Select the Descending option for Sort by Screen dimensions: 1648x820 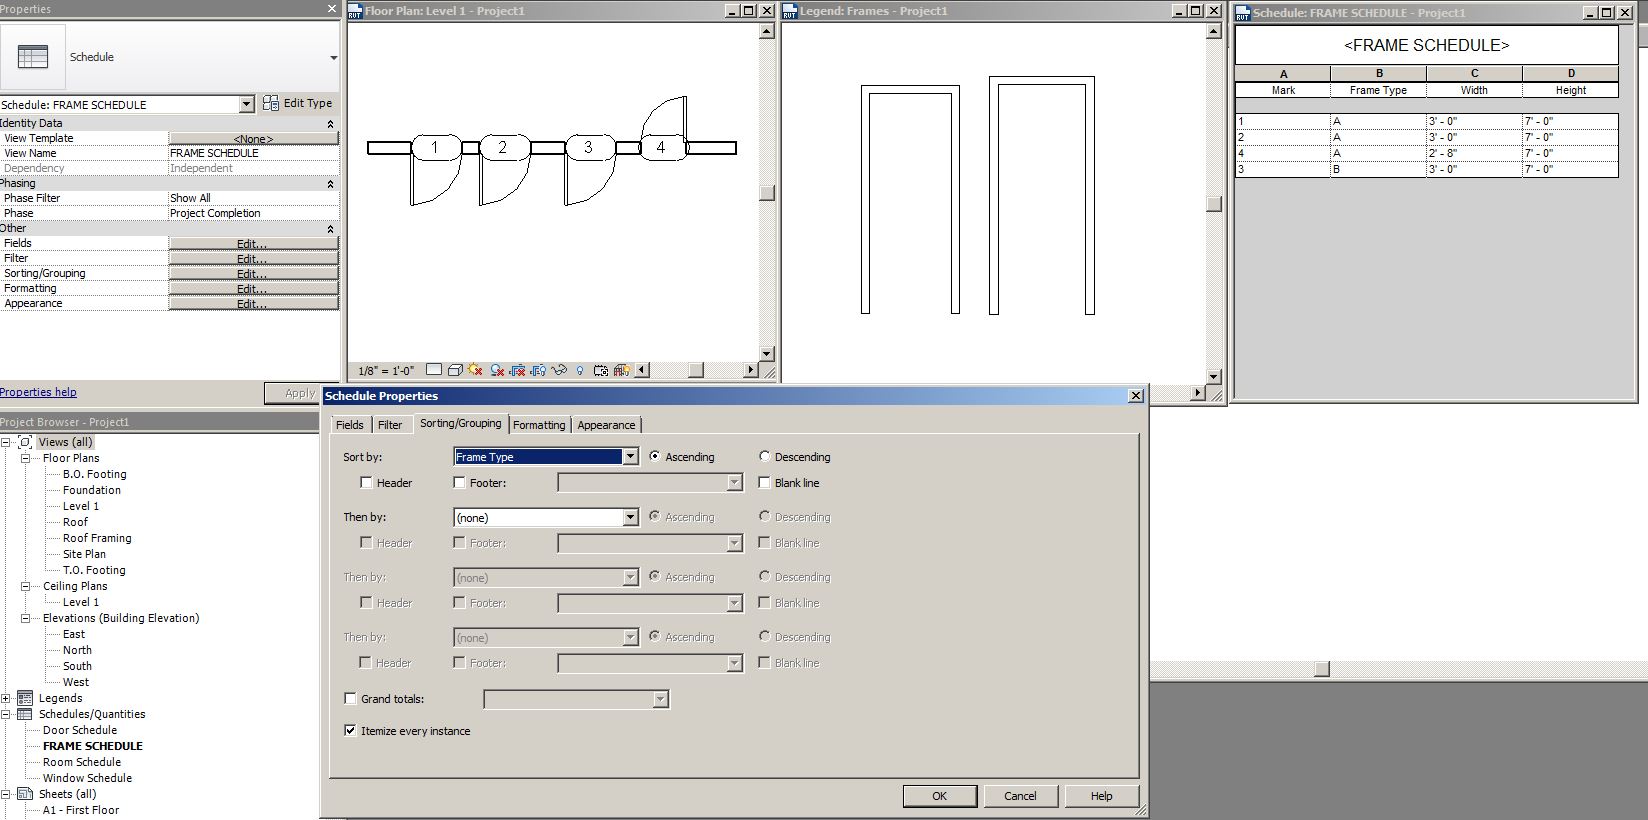coord(765,457)
